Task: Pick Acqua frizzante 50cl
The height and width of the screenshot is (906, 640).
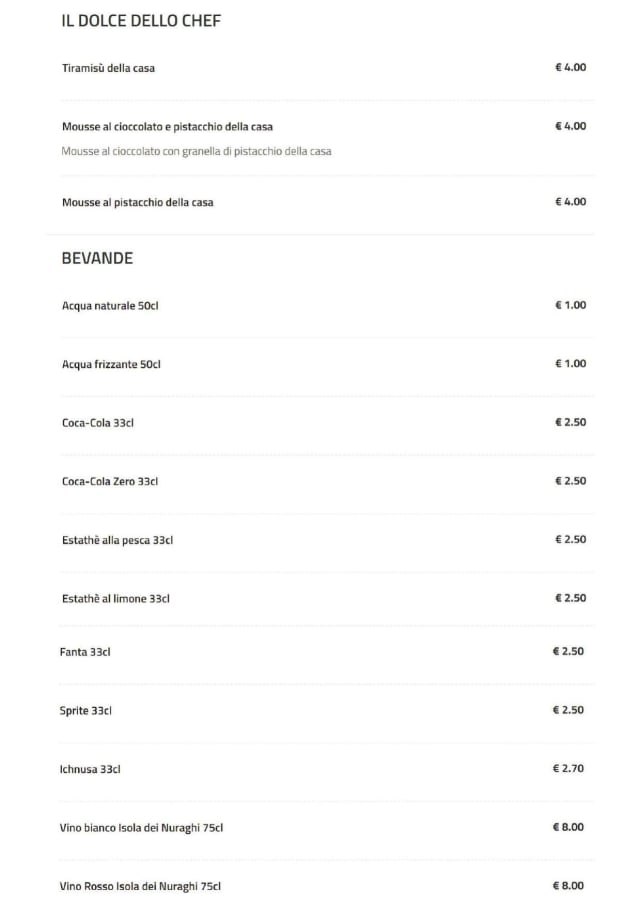Action: point(111,364)
